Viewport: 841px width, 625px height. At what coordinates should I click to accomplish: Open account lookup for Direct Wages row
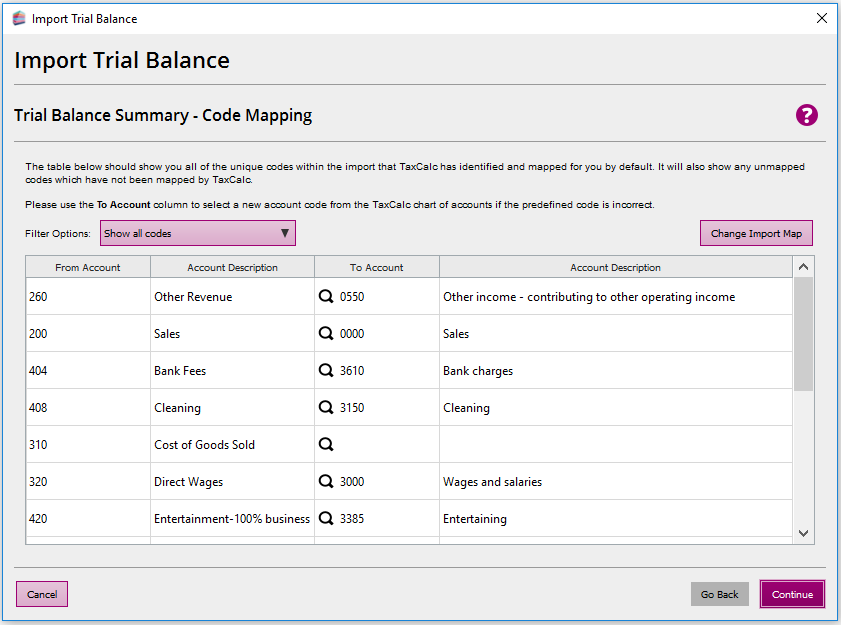(326, 481)
